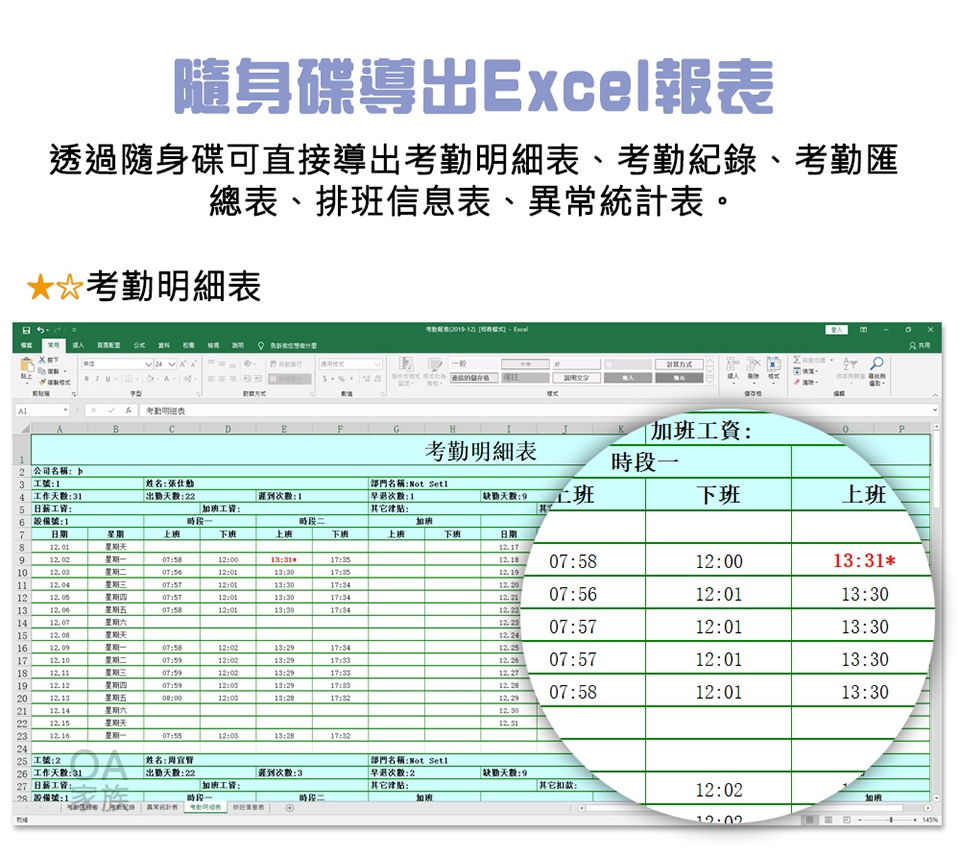Click the Undo arrow icon
This screenshot has height=857, width=960.
pyautogui.click(x=38, y=329)
